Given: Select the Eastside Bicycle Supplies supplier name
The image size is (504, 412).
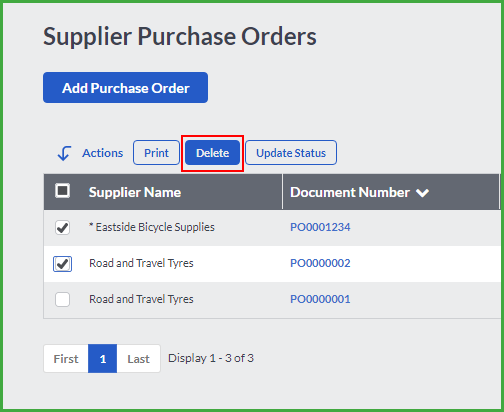Looking at the screenshot, I should (x=152, y=227).
